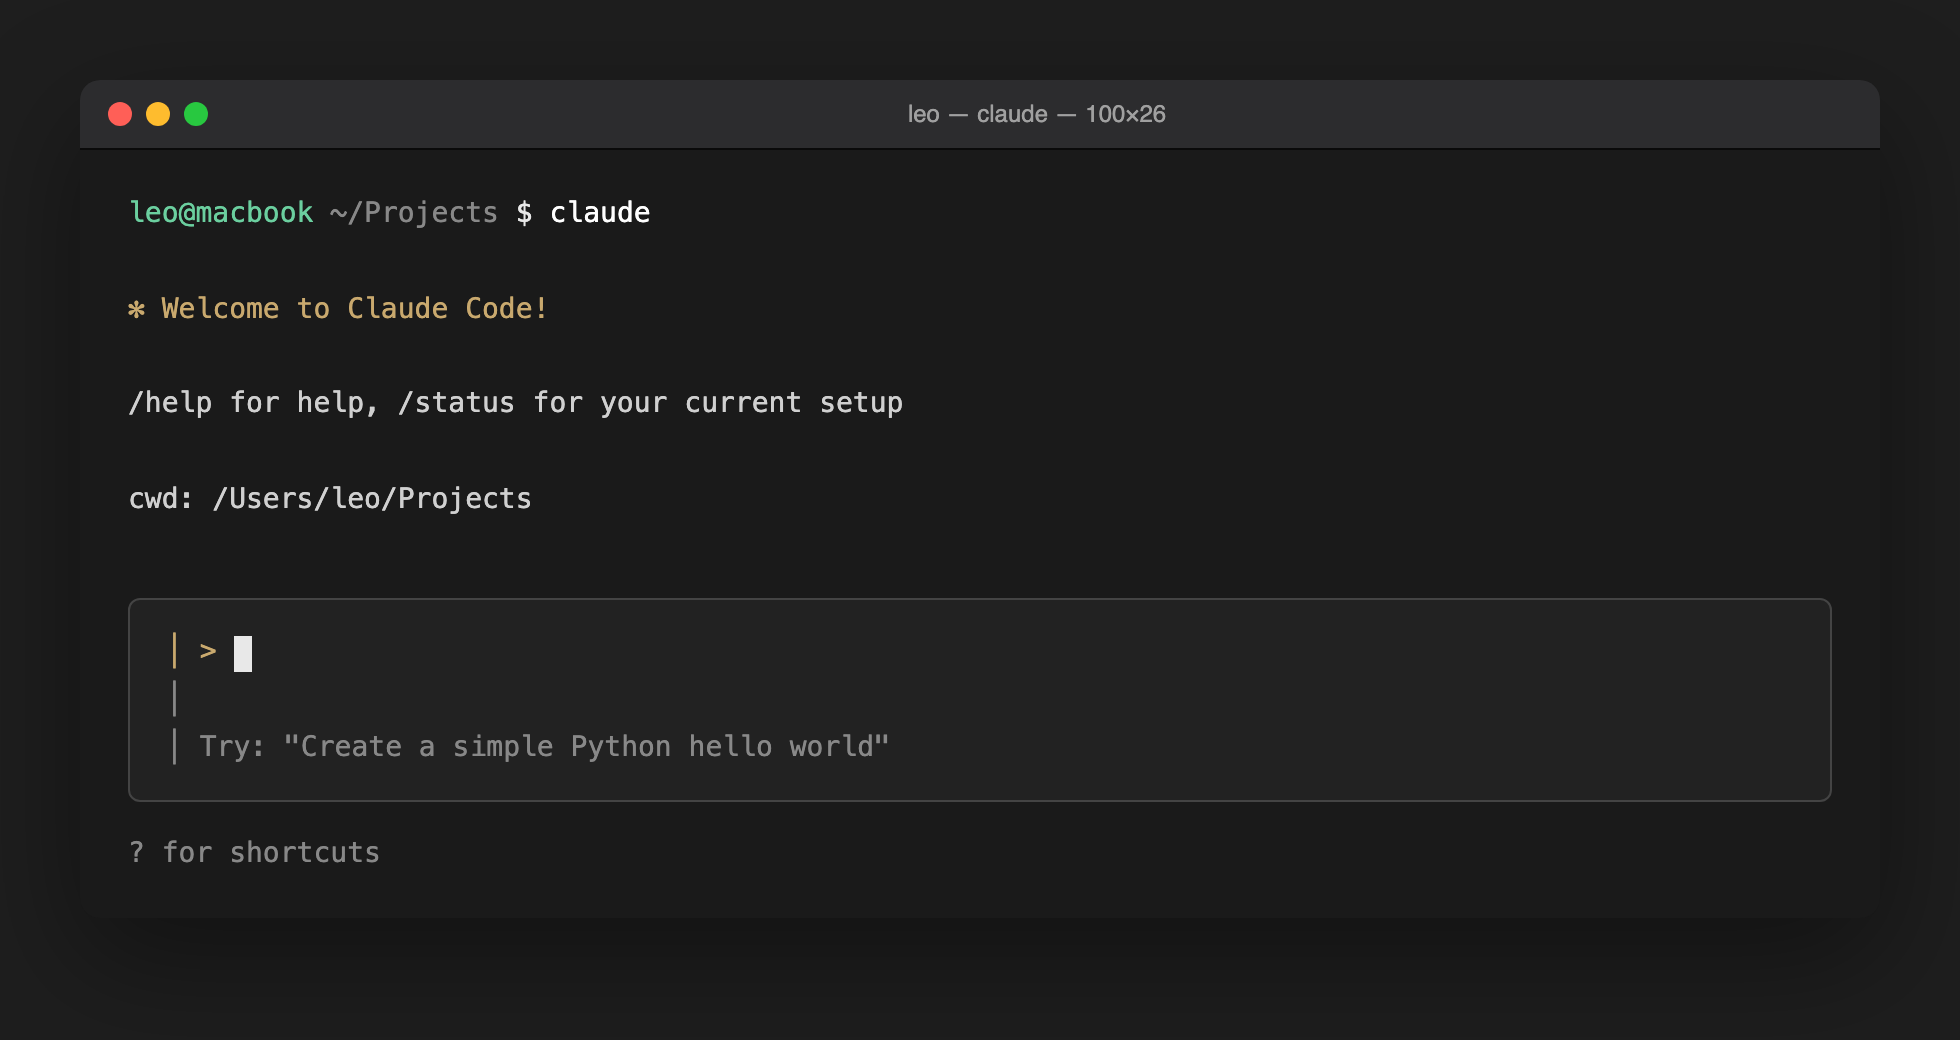Click the green fullscreen traffic light
Image resolution: width=1960 pixels, height=1040 pixels.
click(198, 114)
